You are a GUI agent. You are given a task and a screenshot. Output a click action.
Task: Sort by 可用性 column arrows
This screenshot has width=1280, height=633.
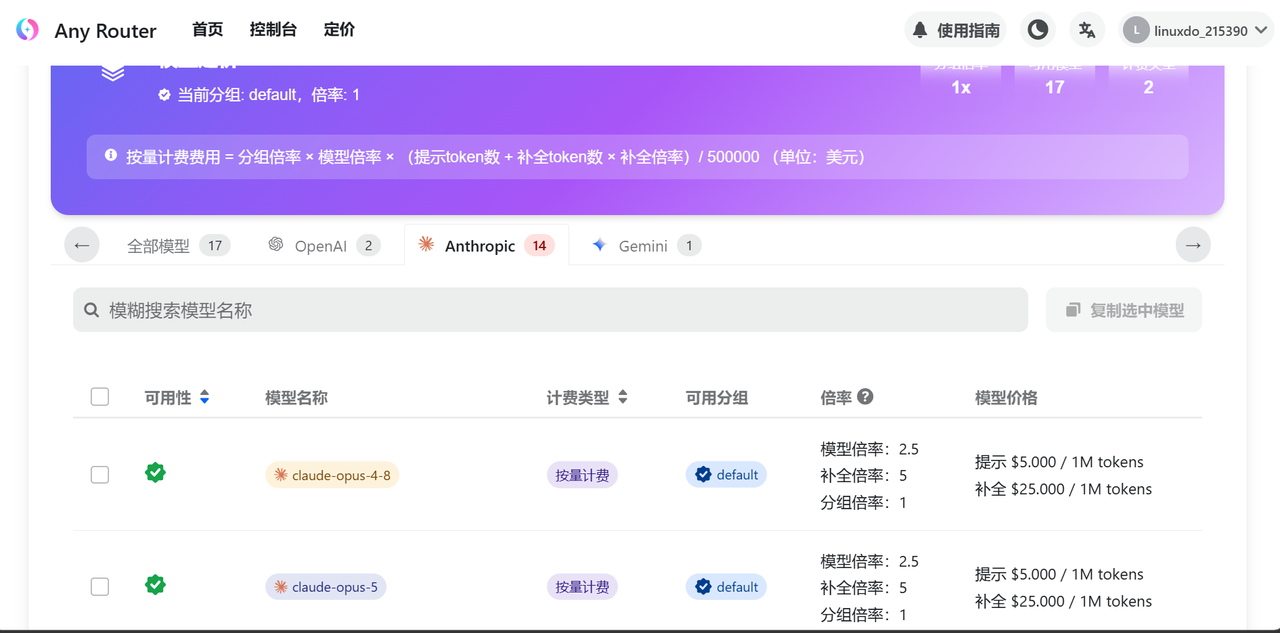[x=205, y=397]
